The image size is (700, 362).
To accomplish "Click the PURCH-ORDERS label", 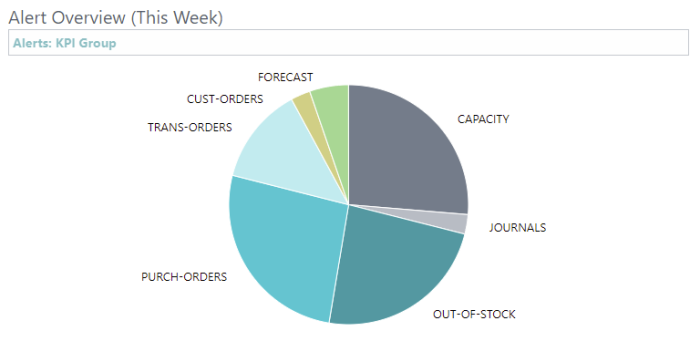I will coord(184,277).
